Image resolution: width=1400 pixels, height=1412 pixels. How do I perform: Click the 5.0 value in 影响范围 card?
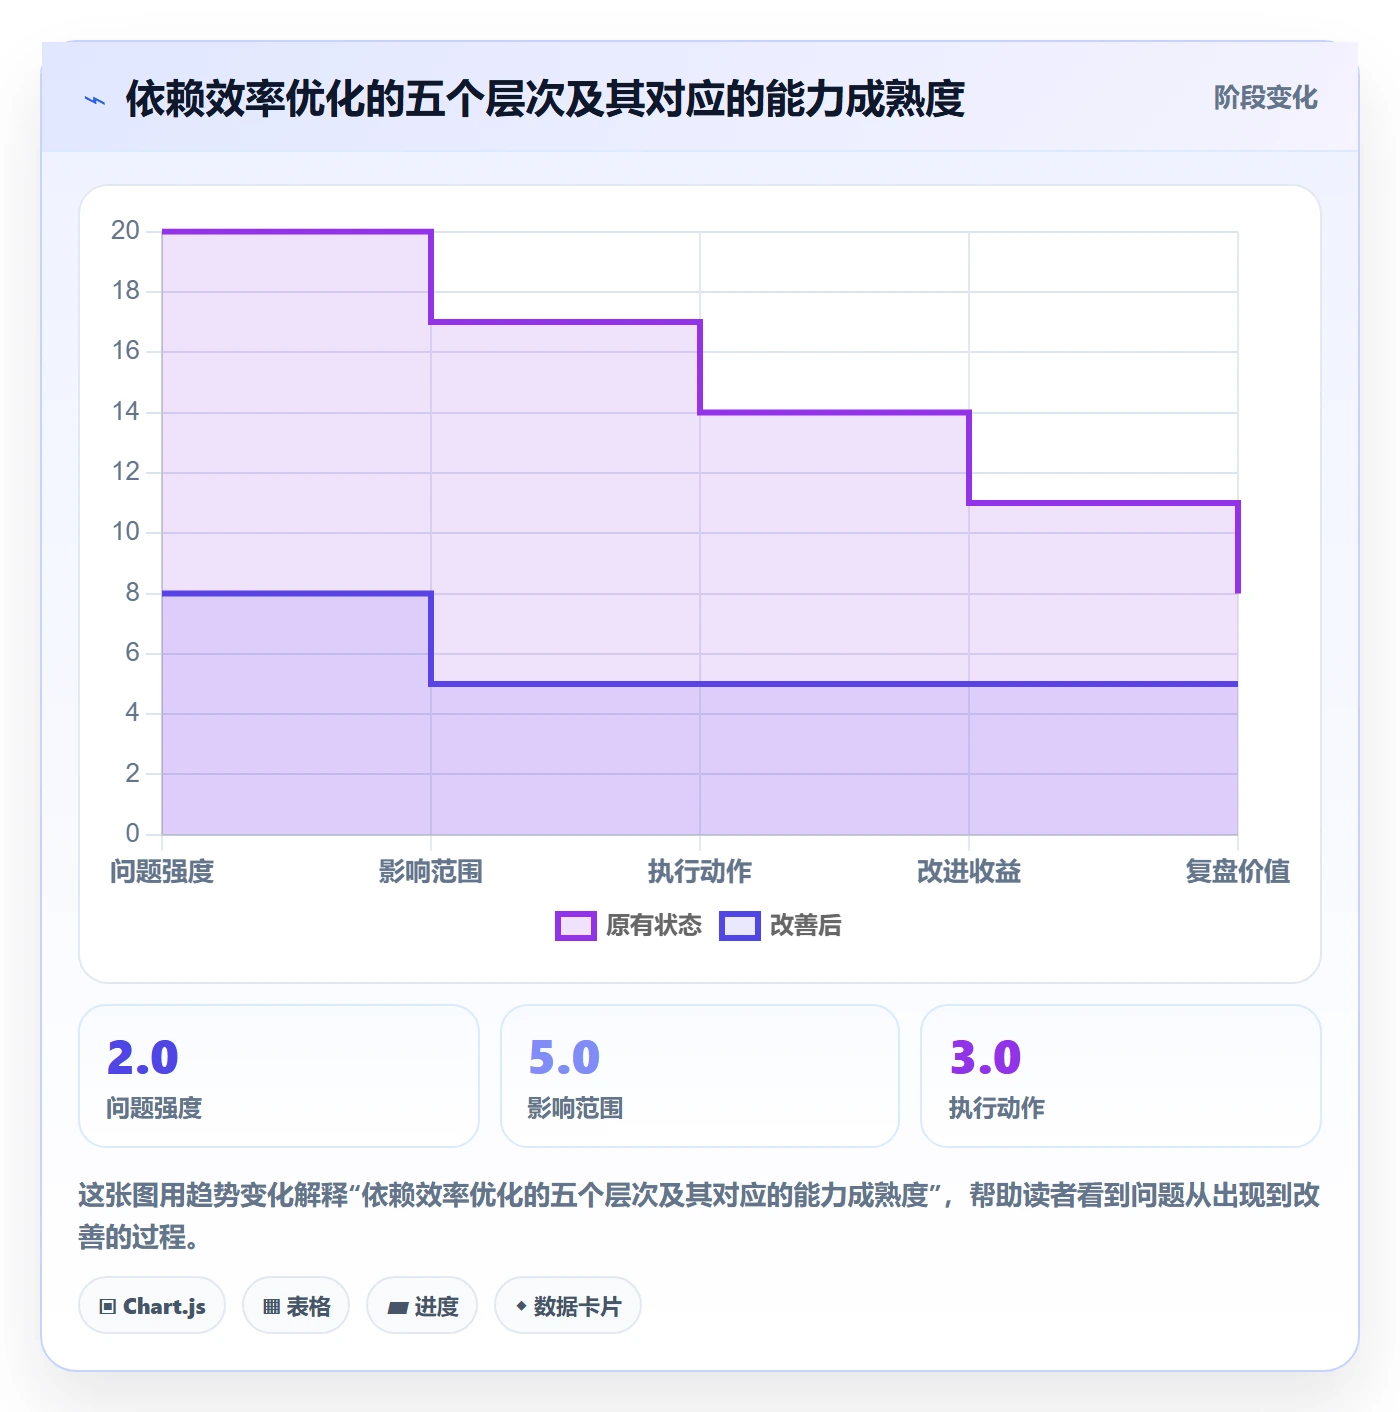coord(564,1057)
